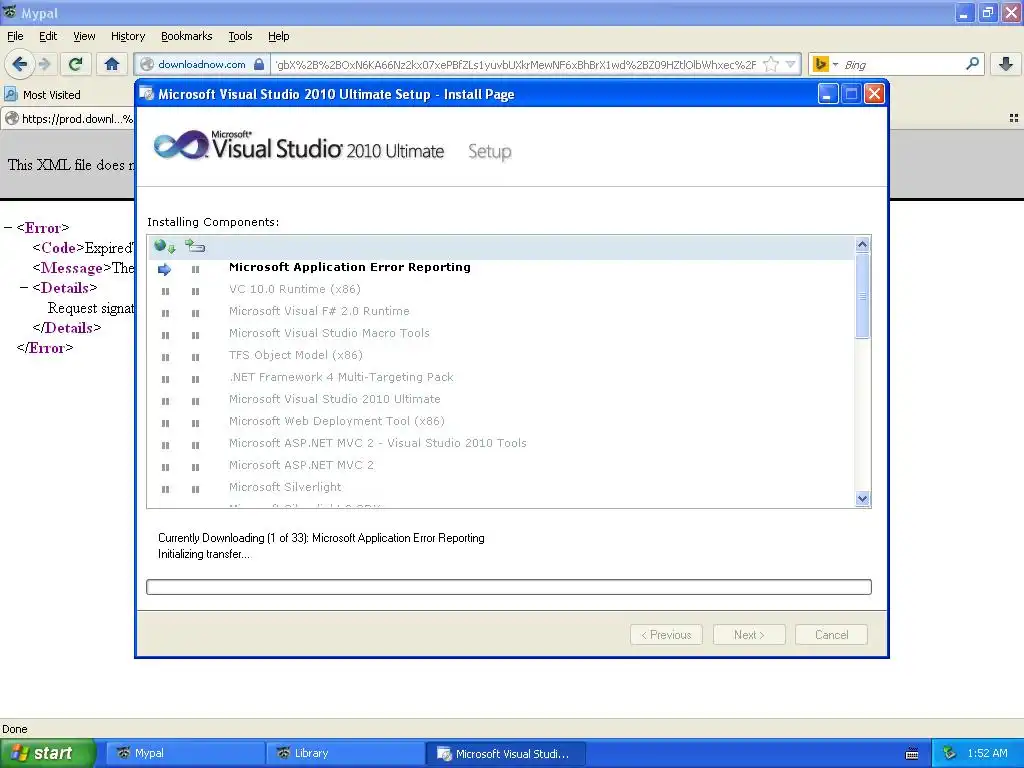The height and width of the screenshot is (768, 1024).
Task: Click the URL text in address bar
Action: [x=516, y=64]
